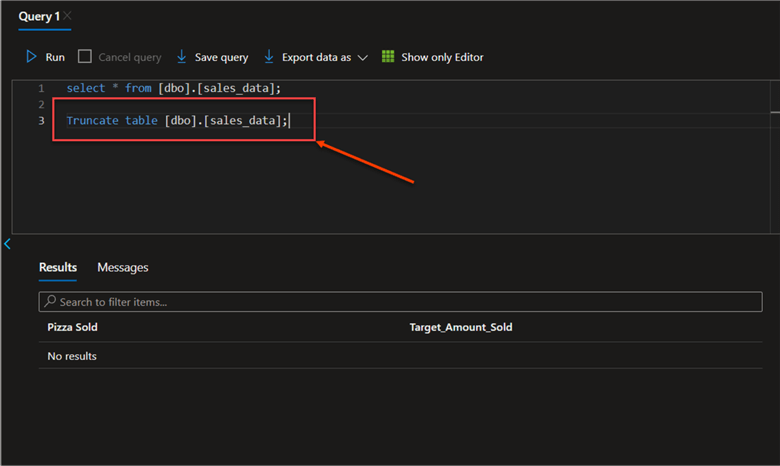Screen dimensions: 780x466
Task: Click the green Show only Editor grid icon
Action: (388, 57)
